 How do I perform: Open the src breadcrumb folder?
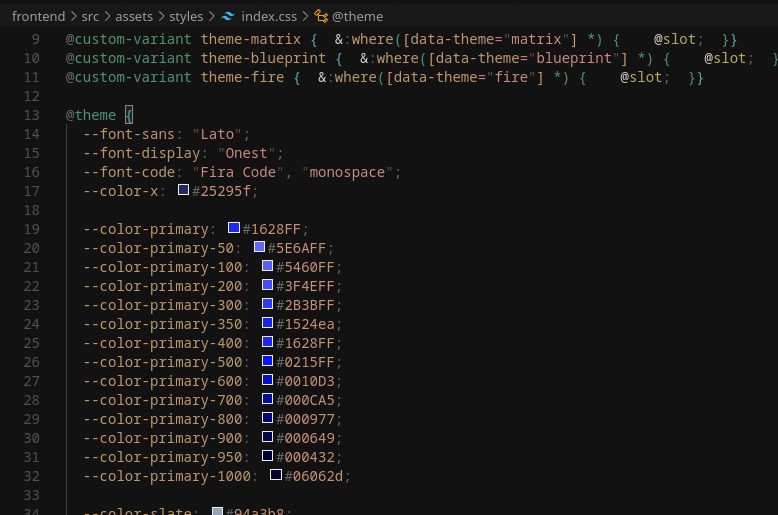tap(90, 16)
